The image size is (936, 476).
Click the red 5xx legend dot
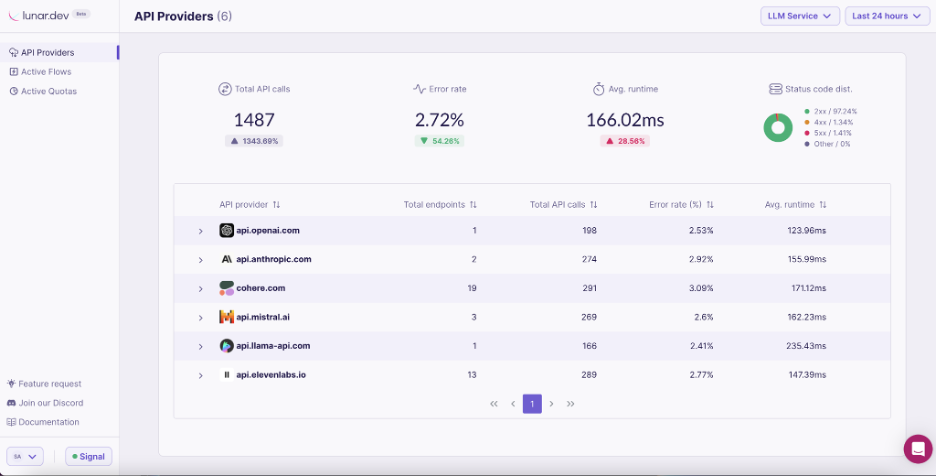(807, 133)
